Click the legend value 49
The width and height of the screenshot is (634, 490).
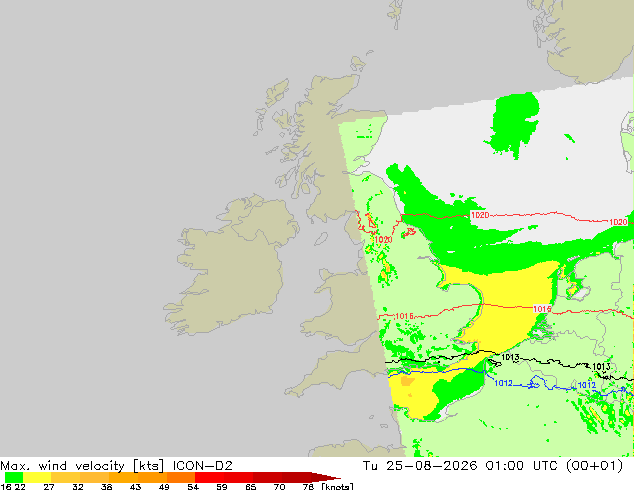point(164,487)
